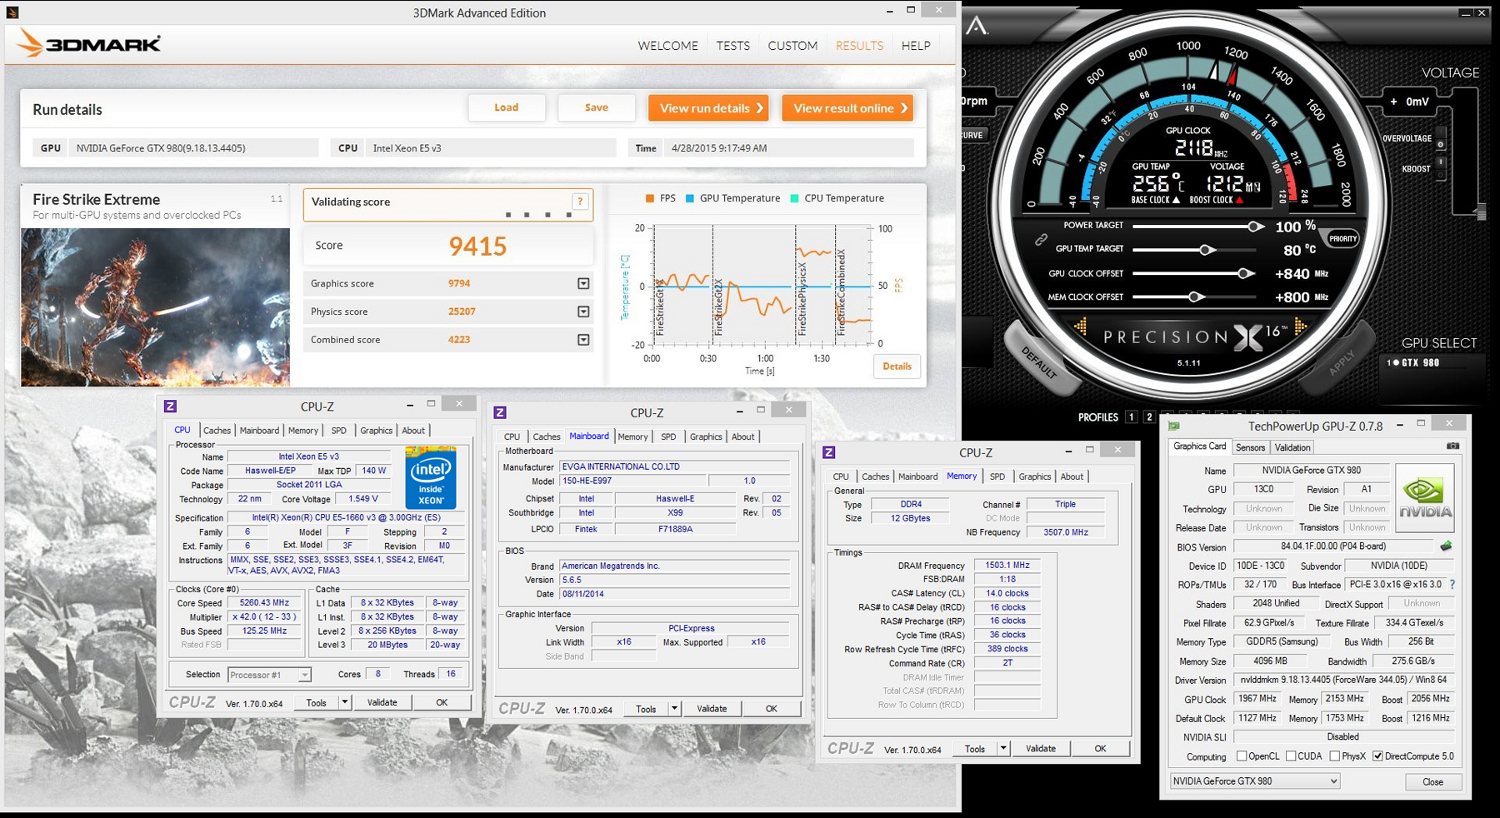Click the GPU Temp Target slider handle

point(1207,250)
